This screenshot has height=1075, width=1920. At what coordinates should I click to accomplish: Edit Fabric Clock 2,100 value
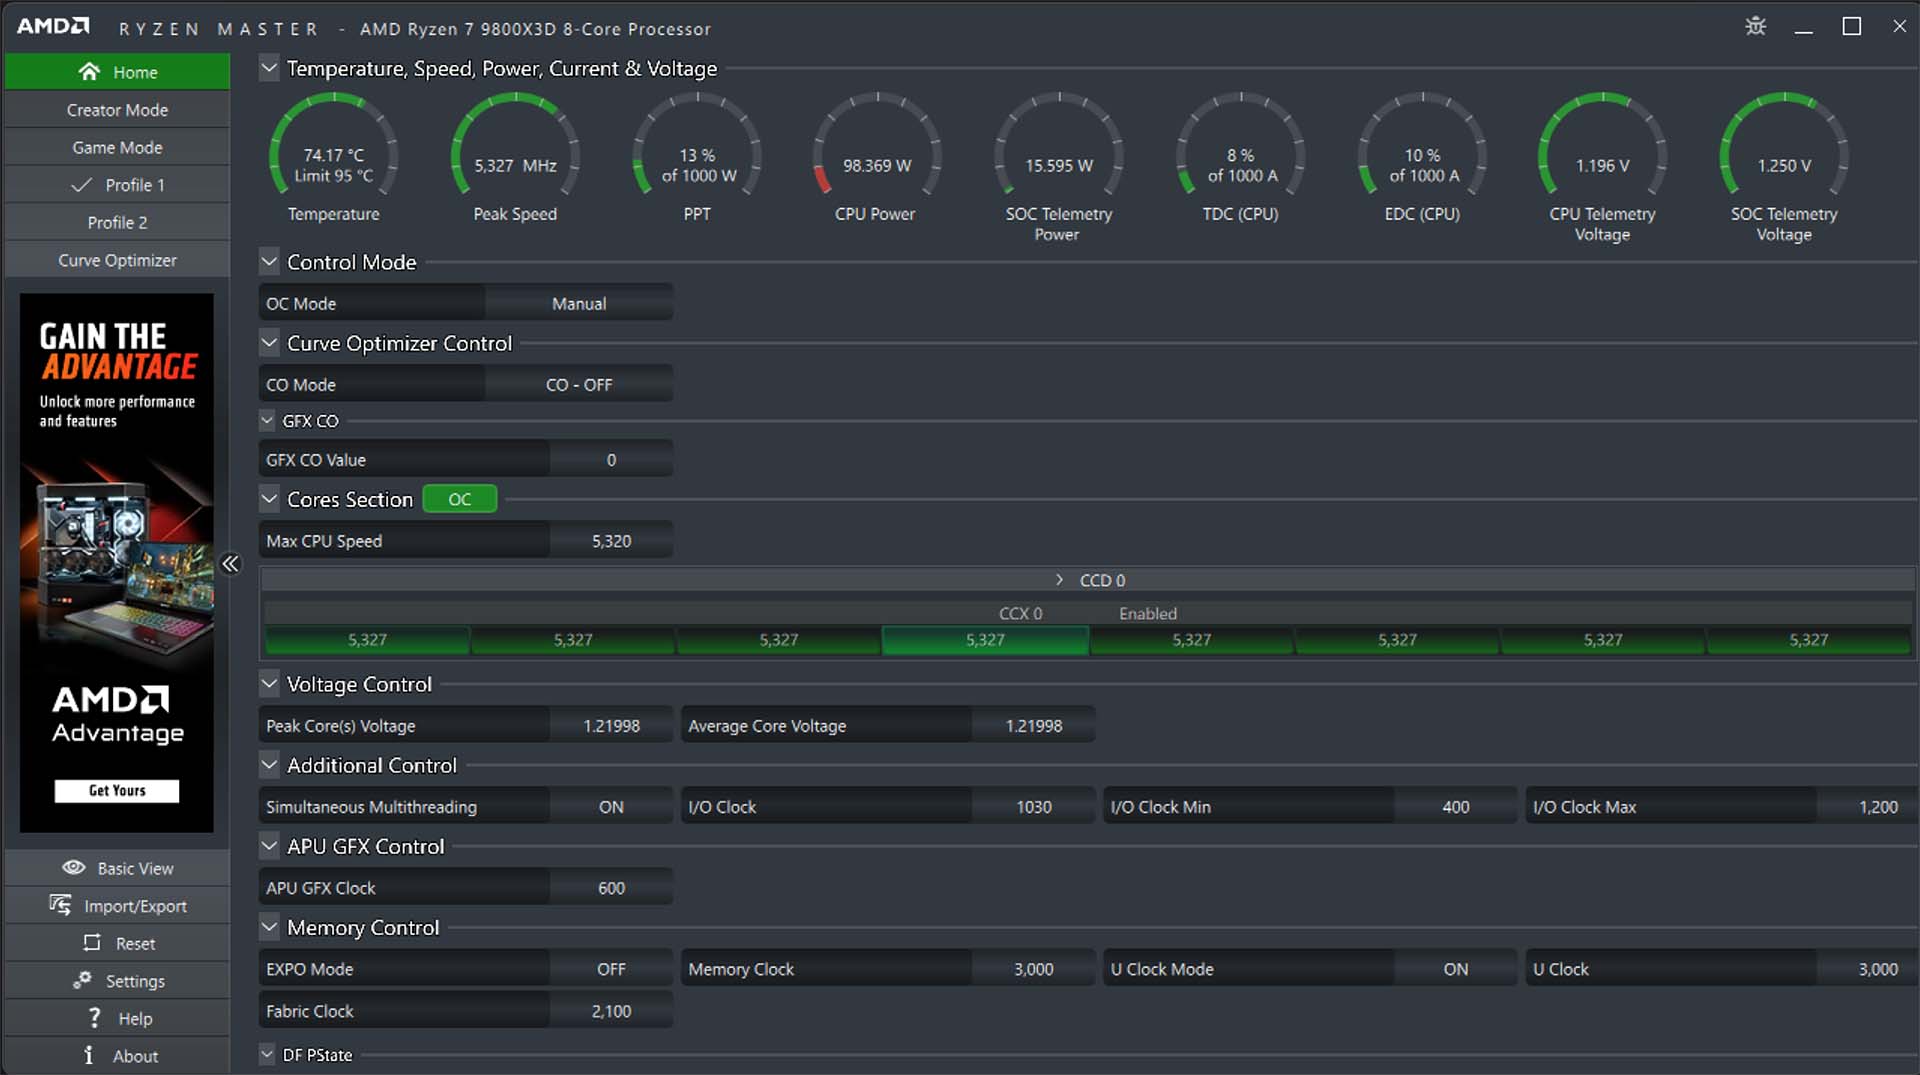[611, 1010]
